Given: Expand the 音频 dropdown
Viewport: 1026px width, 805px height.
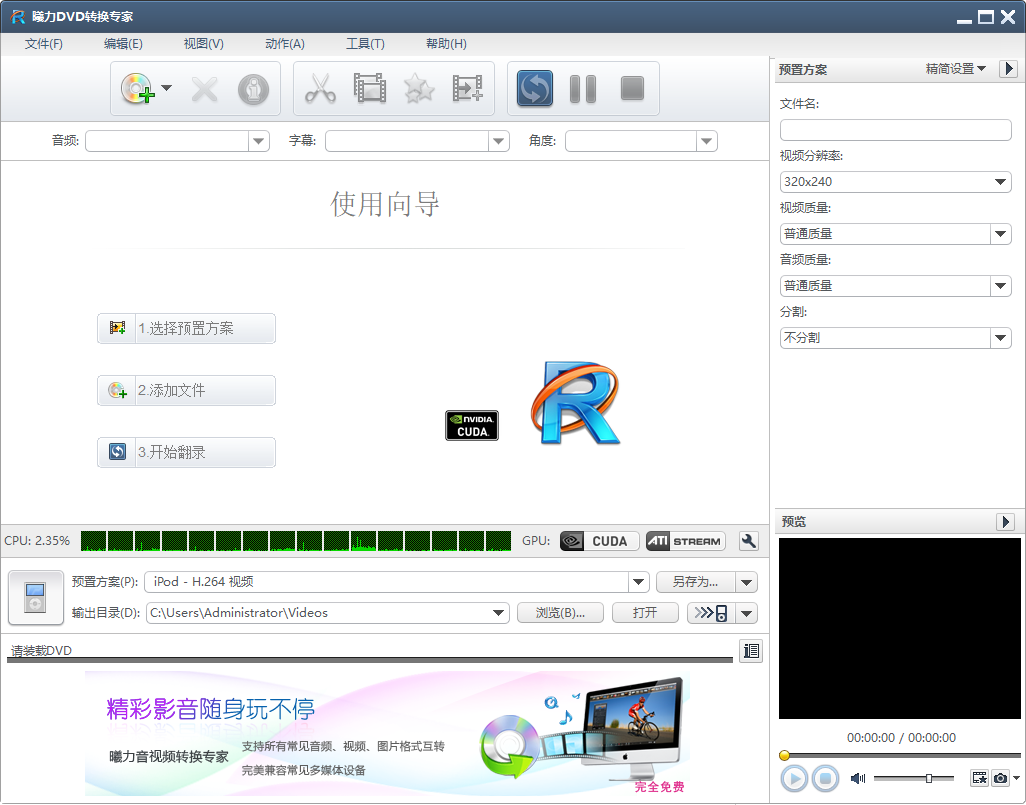Looking at the screenshot, I should (259, 141).
